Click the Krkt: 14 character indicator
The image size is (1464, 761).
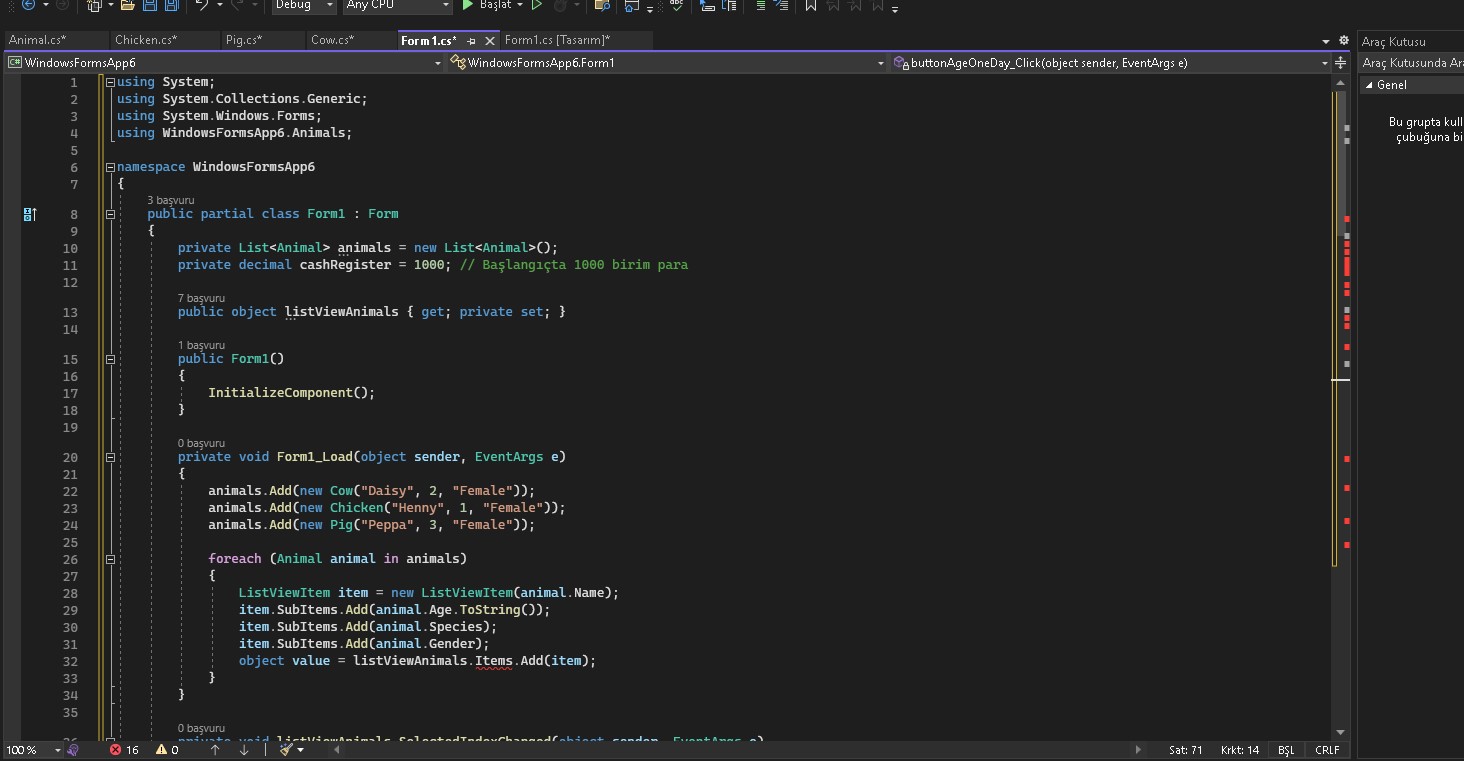click(1241, 750)
